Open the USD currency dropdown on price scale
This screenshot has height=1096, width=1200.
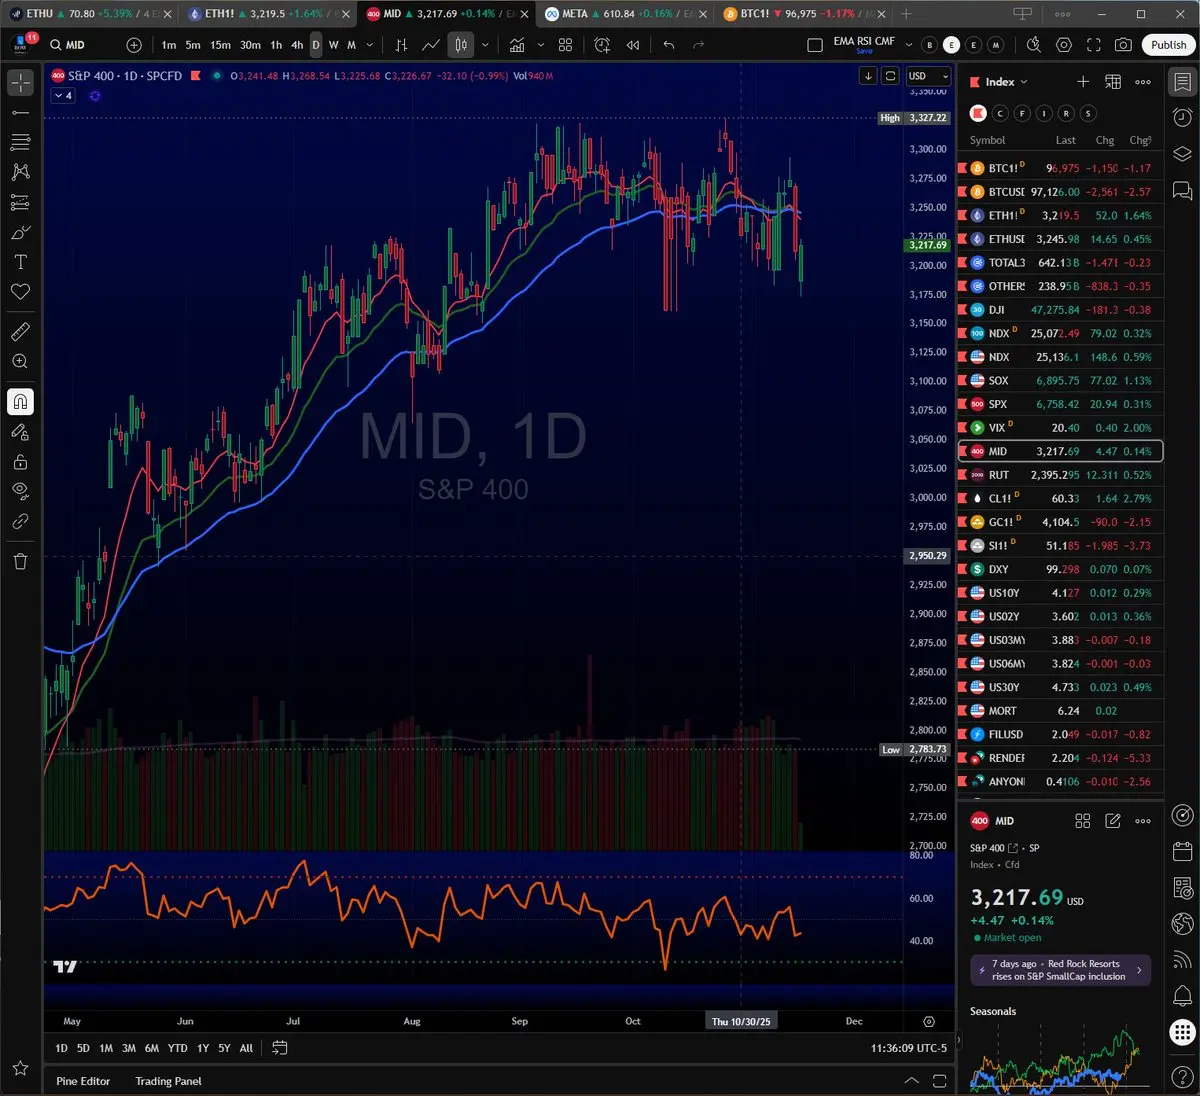pyautogui.click(x=928, y=76)
